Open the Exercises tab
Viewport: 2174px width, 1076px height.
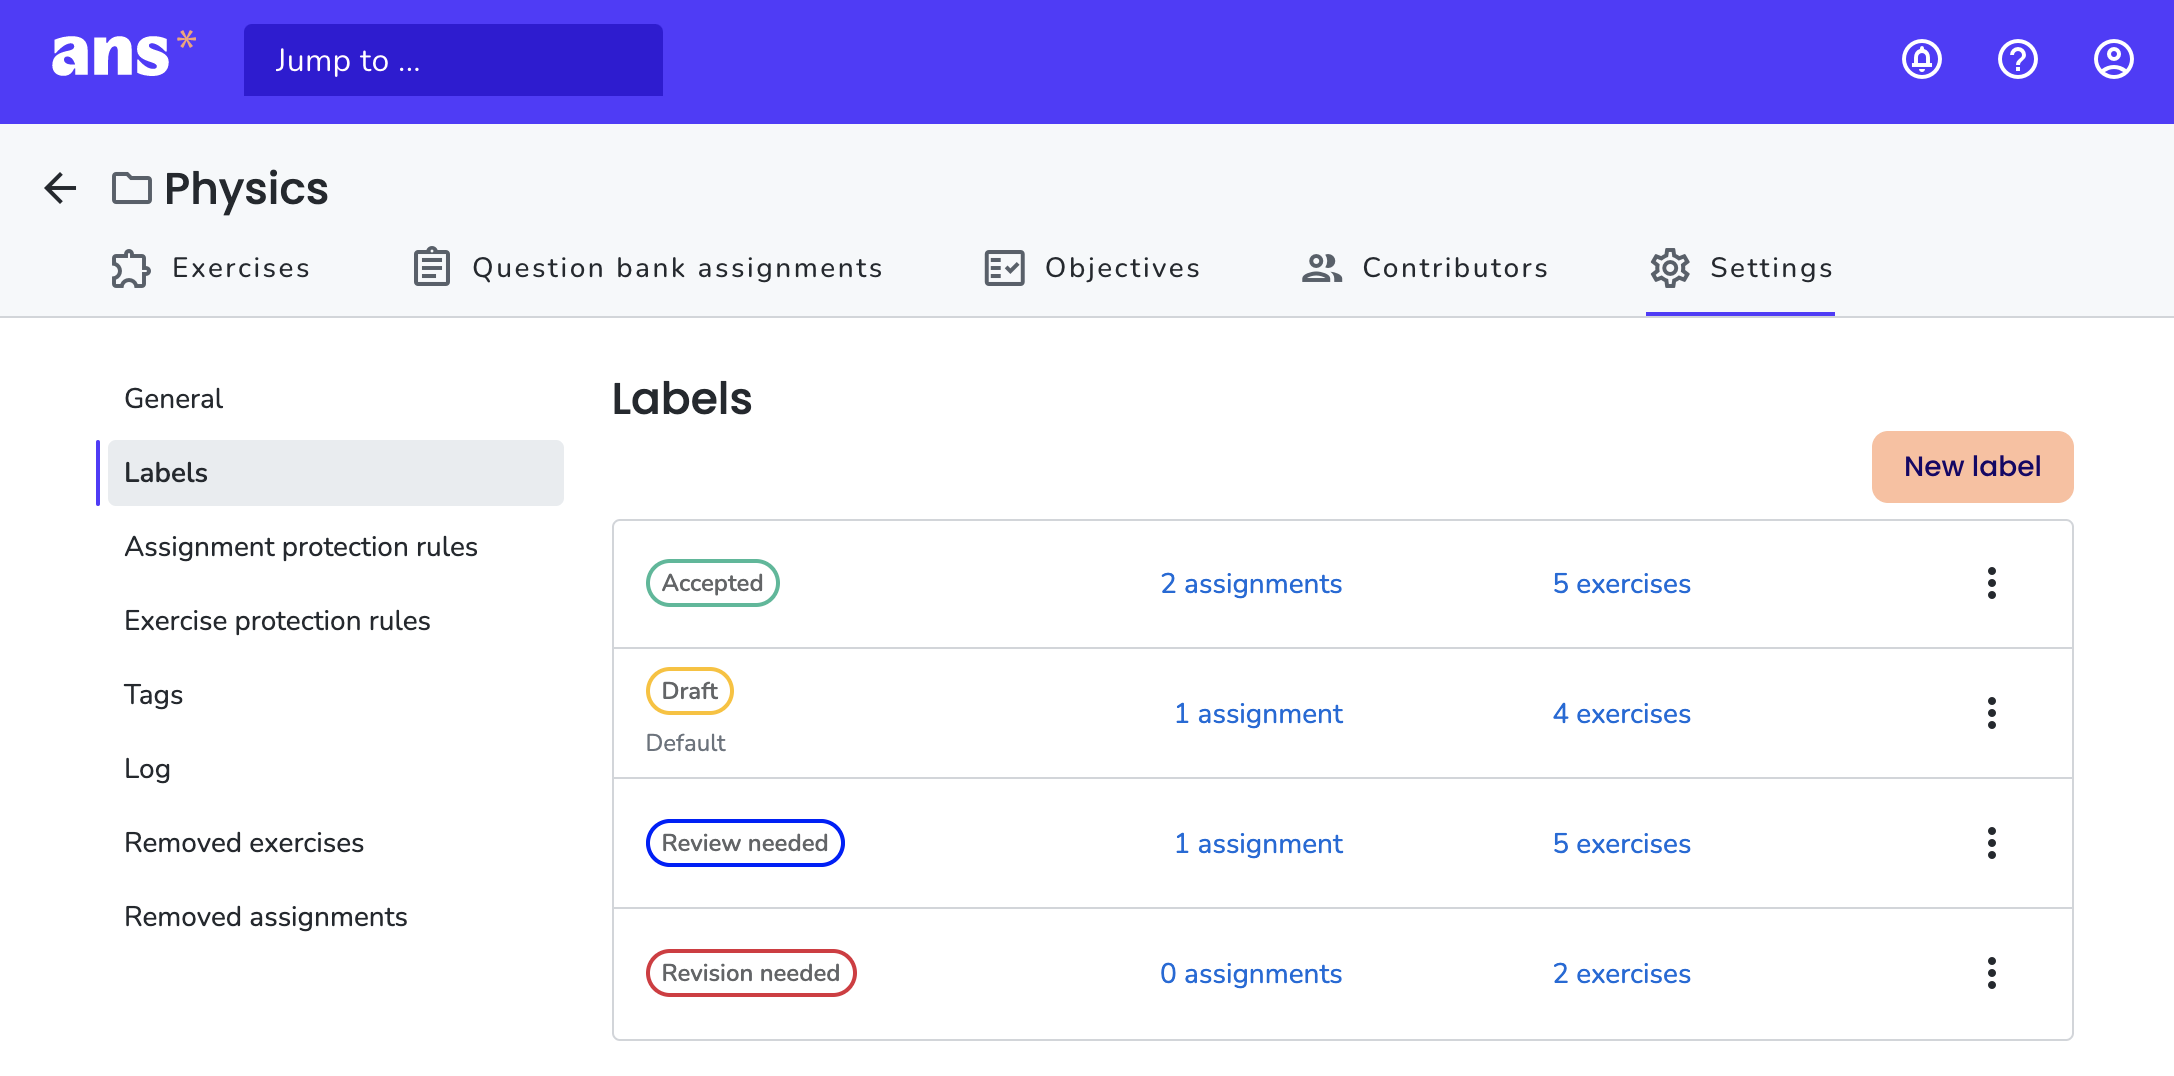pos(211,268)
